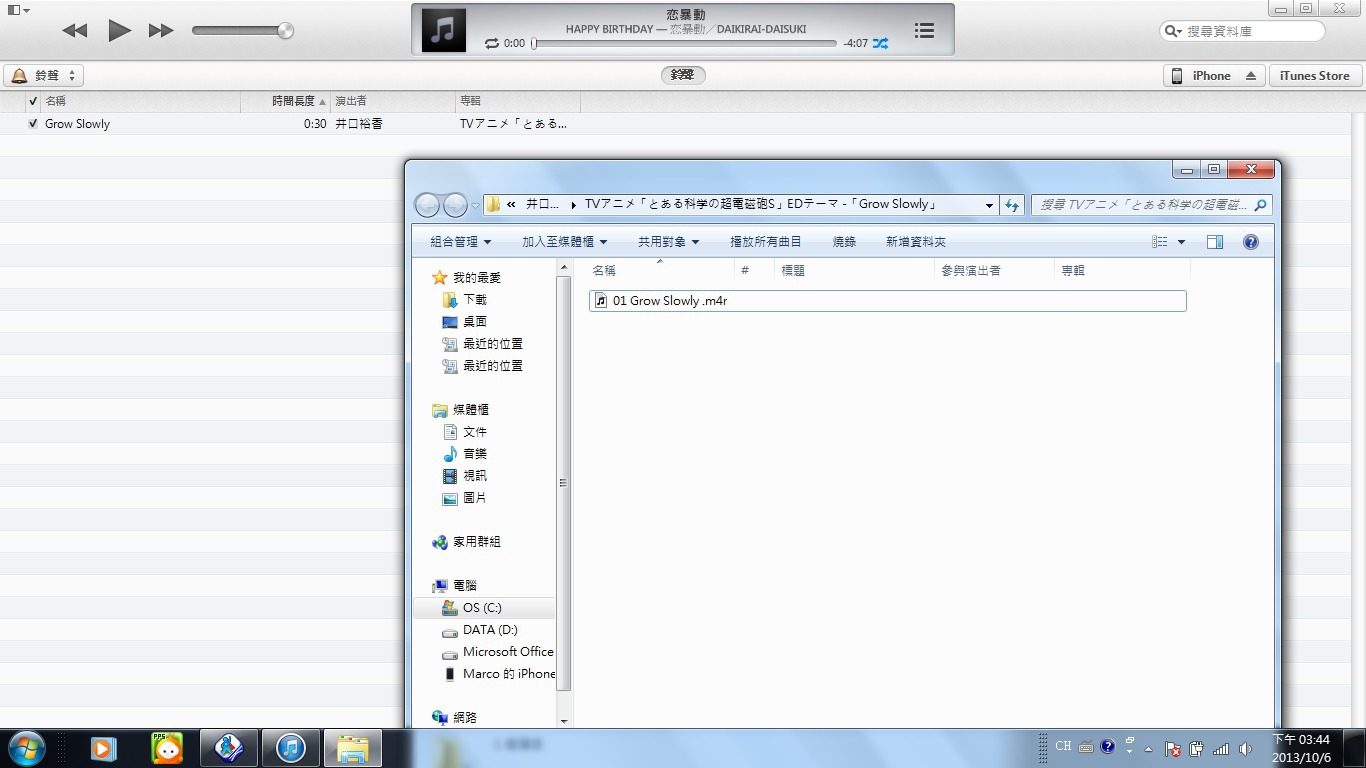Image resolution: width=1366 pixels, height=768 pixels.
Task: Click the album artwork thumbnail in iTunes
Action: coord(443,30)
